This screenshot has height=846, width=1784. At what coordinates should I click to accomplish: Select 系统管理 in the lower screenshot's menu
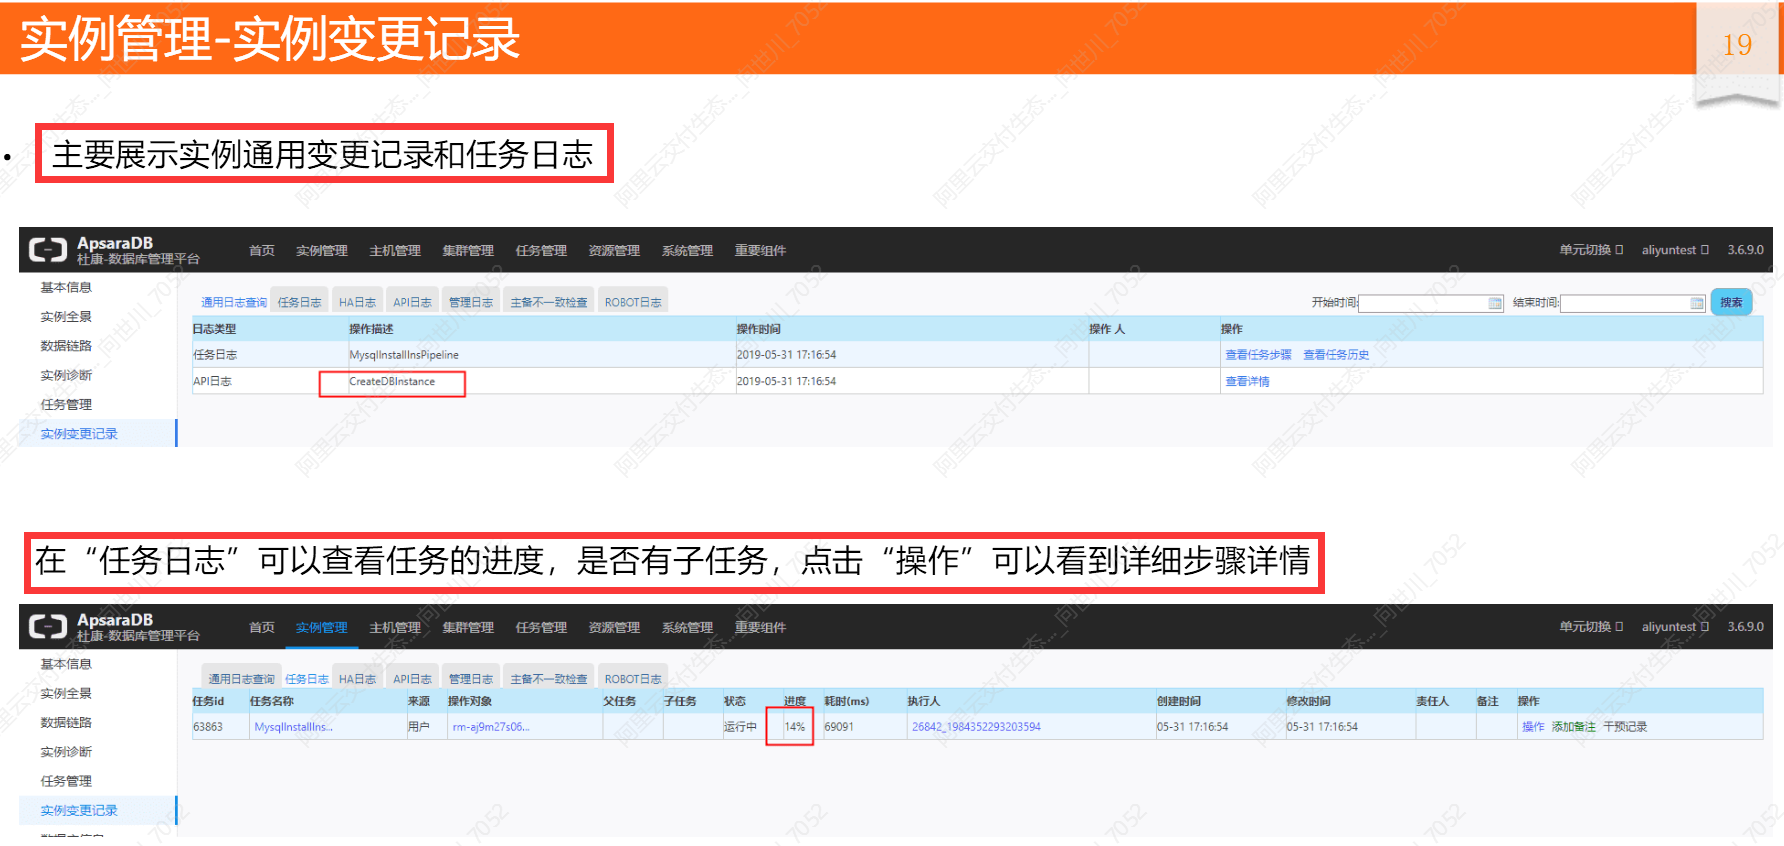(687, 628)
